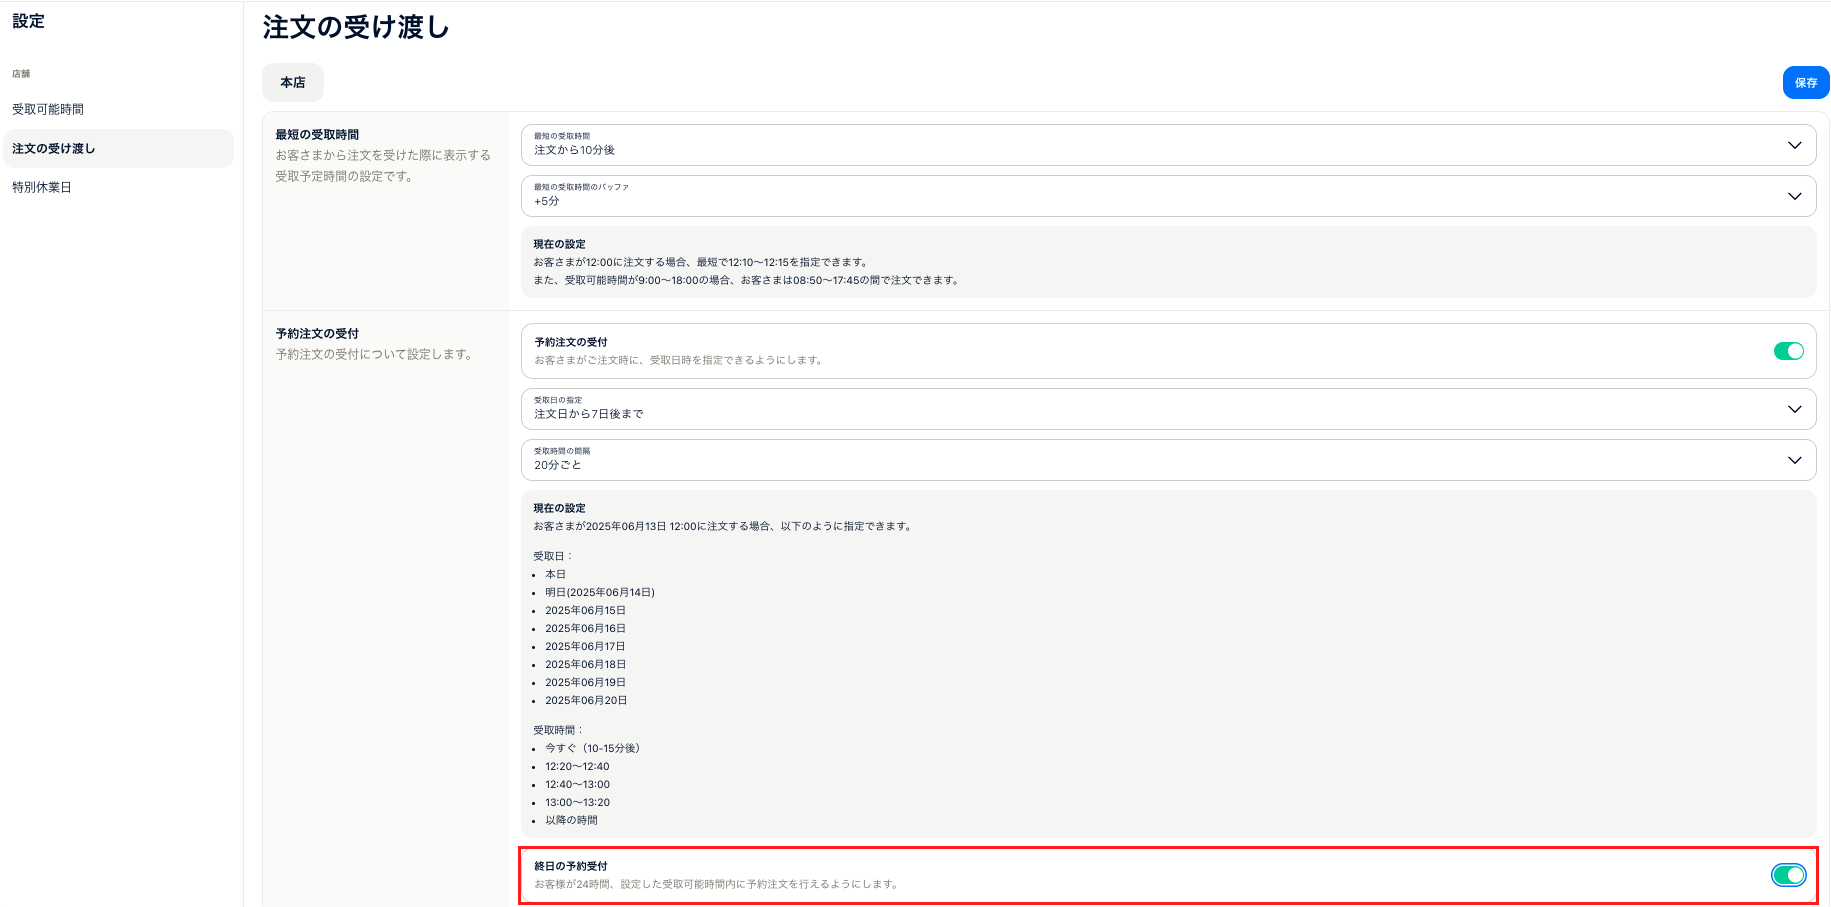Select 注文の受け渡し in the sidebar
Viewport: 1831px width, 907px height.
(x=54, y=149)
